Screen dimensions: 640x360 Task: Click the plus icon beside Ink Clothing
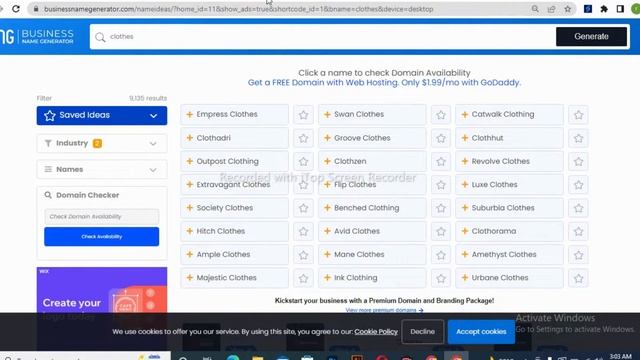click(x=327, y=278)
